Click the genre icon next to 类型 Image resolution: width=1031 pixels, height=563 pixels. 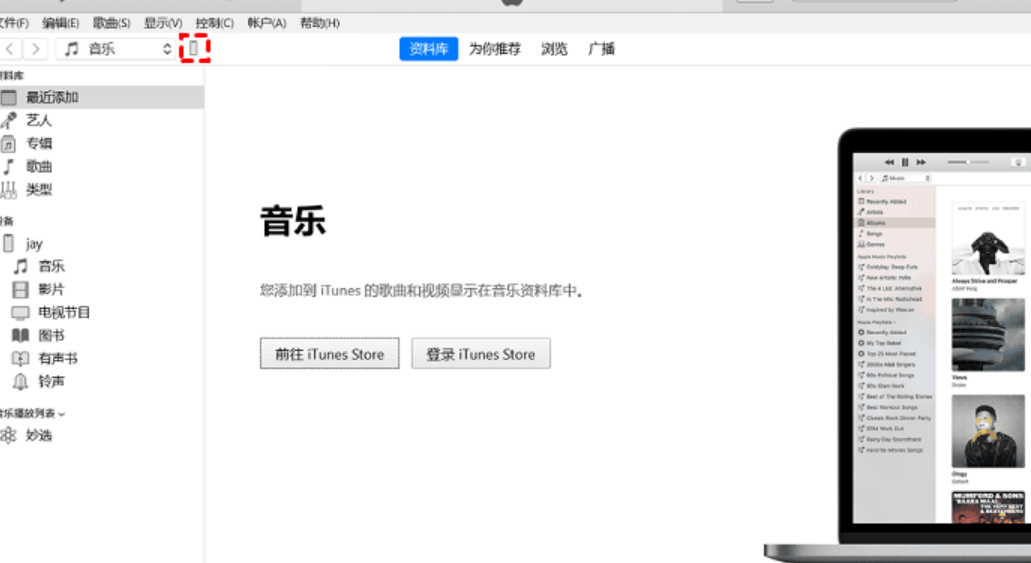[x=9, y=189]
